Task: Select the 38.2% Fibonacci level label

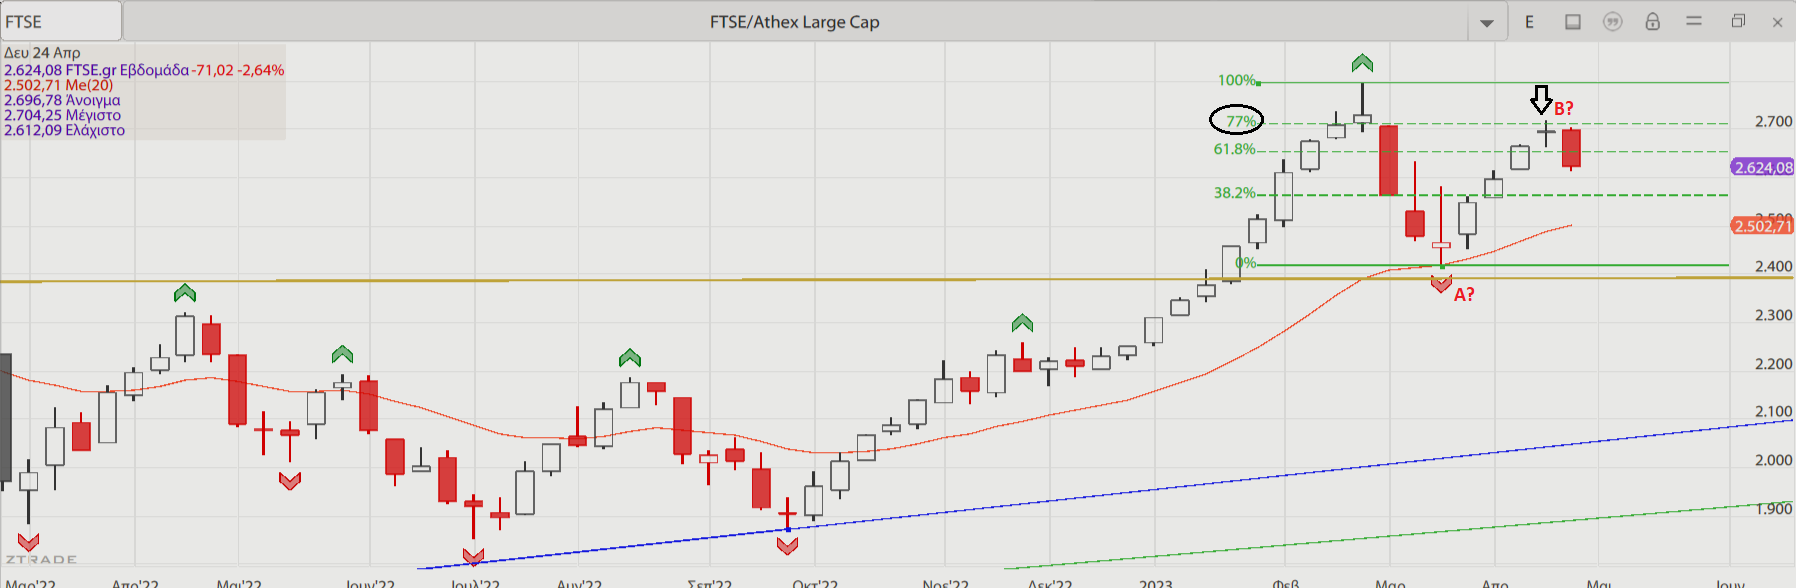Action: click(1234, 193)
